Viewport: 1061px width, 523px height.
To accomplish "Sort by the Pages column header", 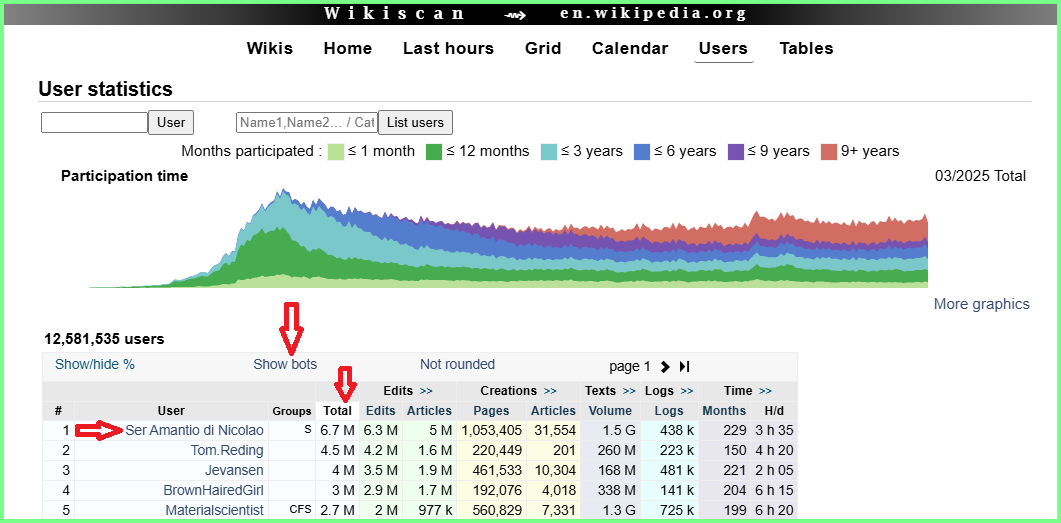I will [491, 411].
